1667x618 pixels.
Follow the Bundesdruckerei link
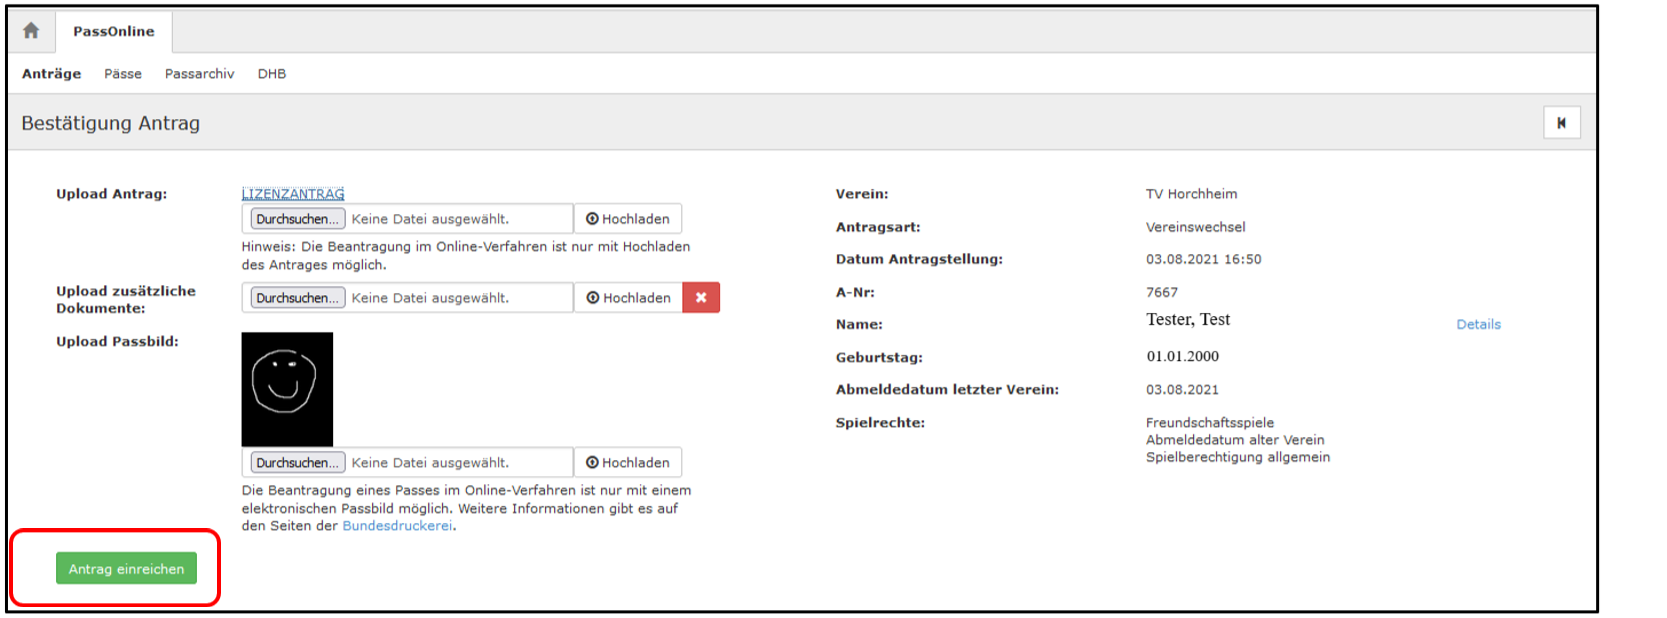tap(397, 526)
